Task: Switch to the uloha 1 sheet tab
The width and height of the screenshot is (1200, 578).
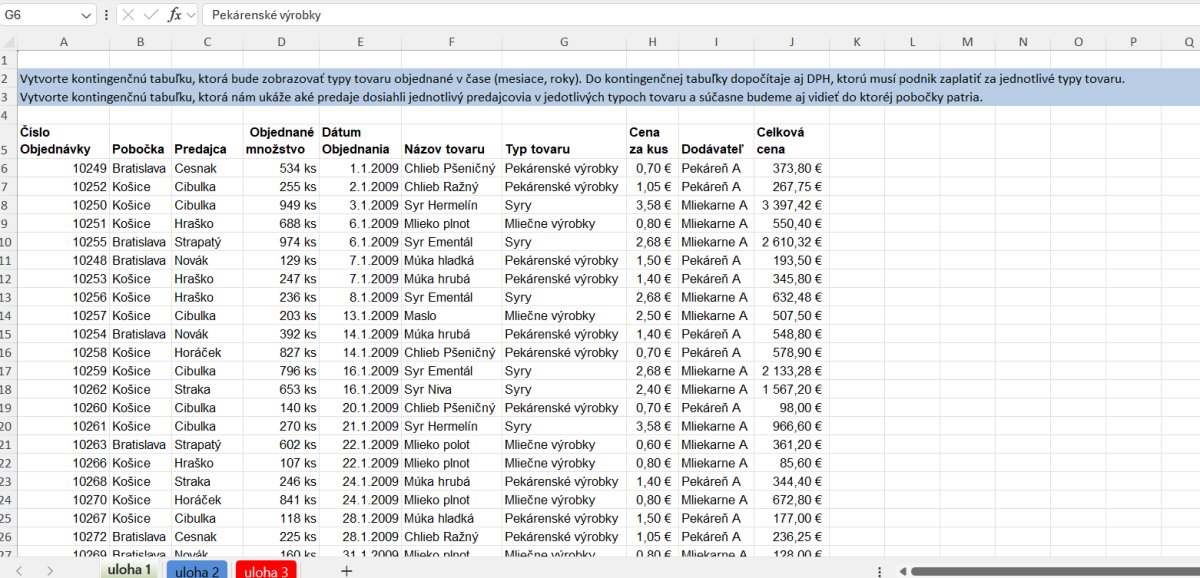Action: 129,569
